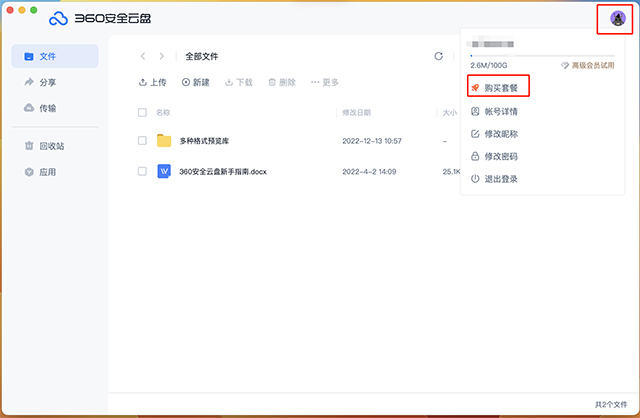The width and height of the screenshot is (640, 418).
Task: Sort by the 修改日期 column header
Action: tap(356, 112)
